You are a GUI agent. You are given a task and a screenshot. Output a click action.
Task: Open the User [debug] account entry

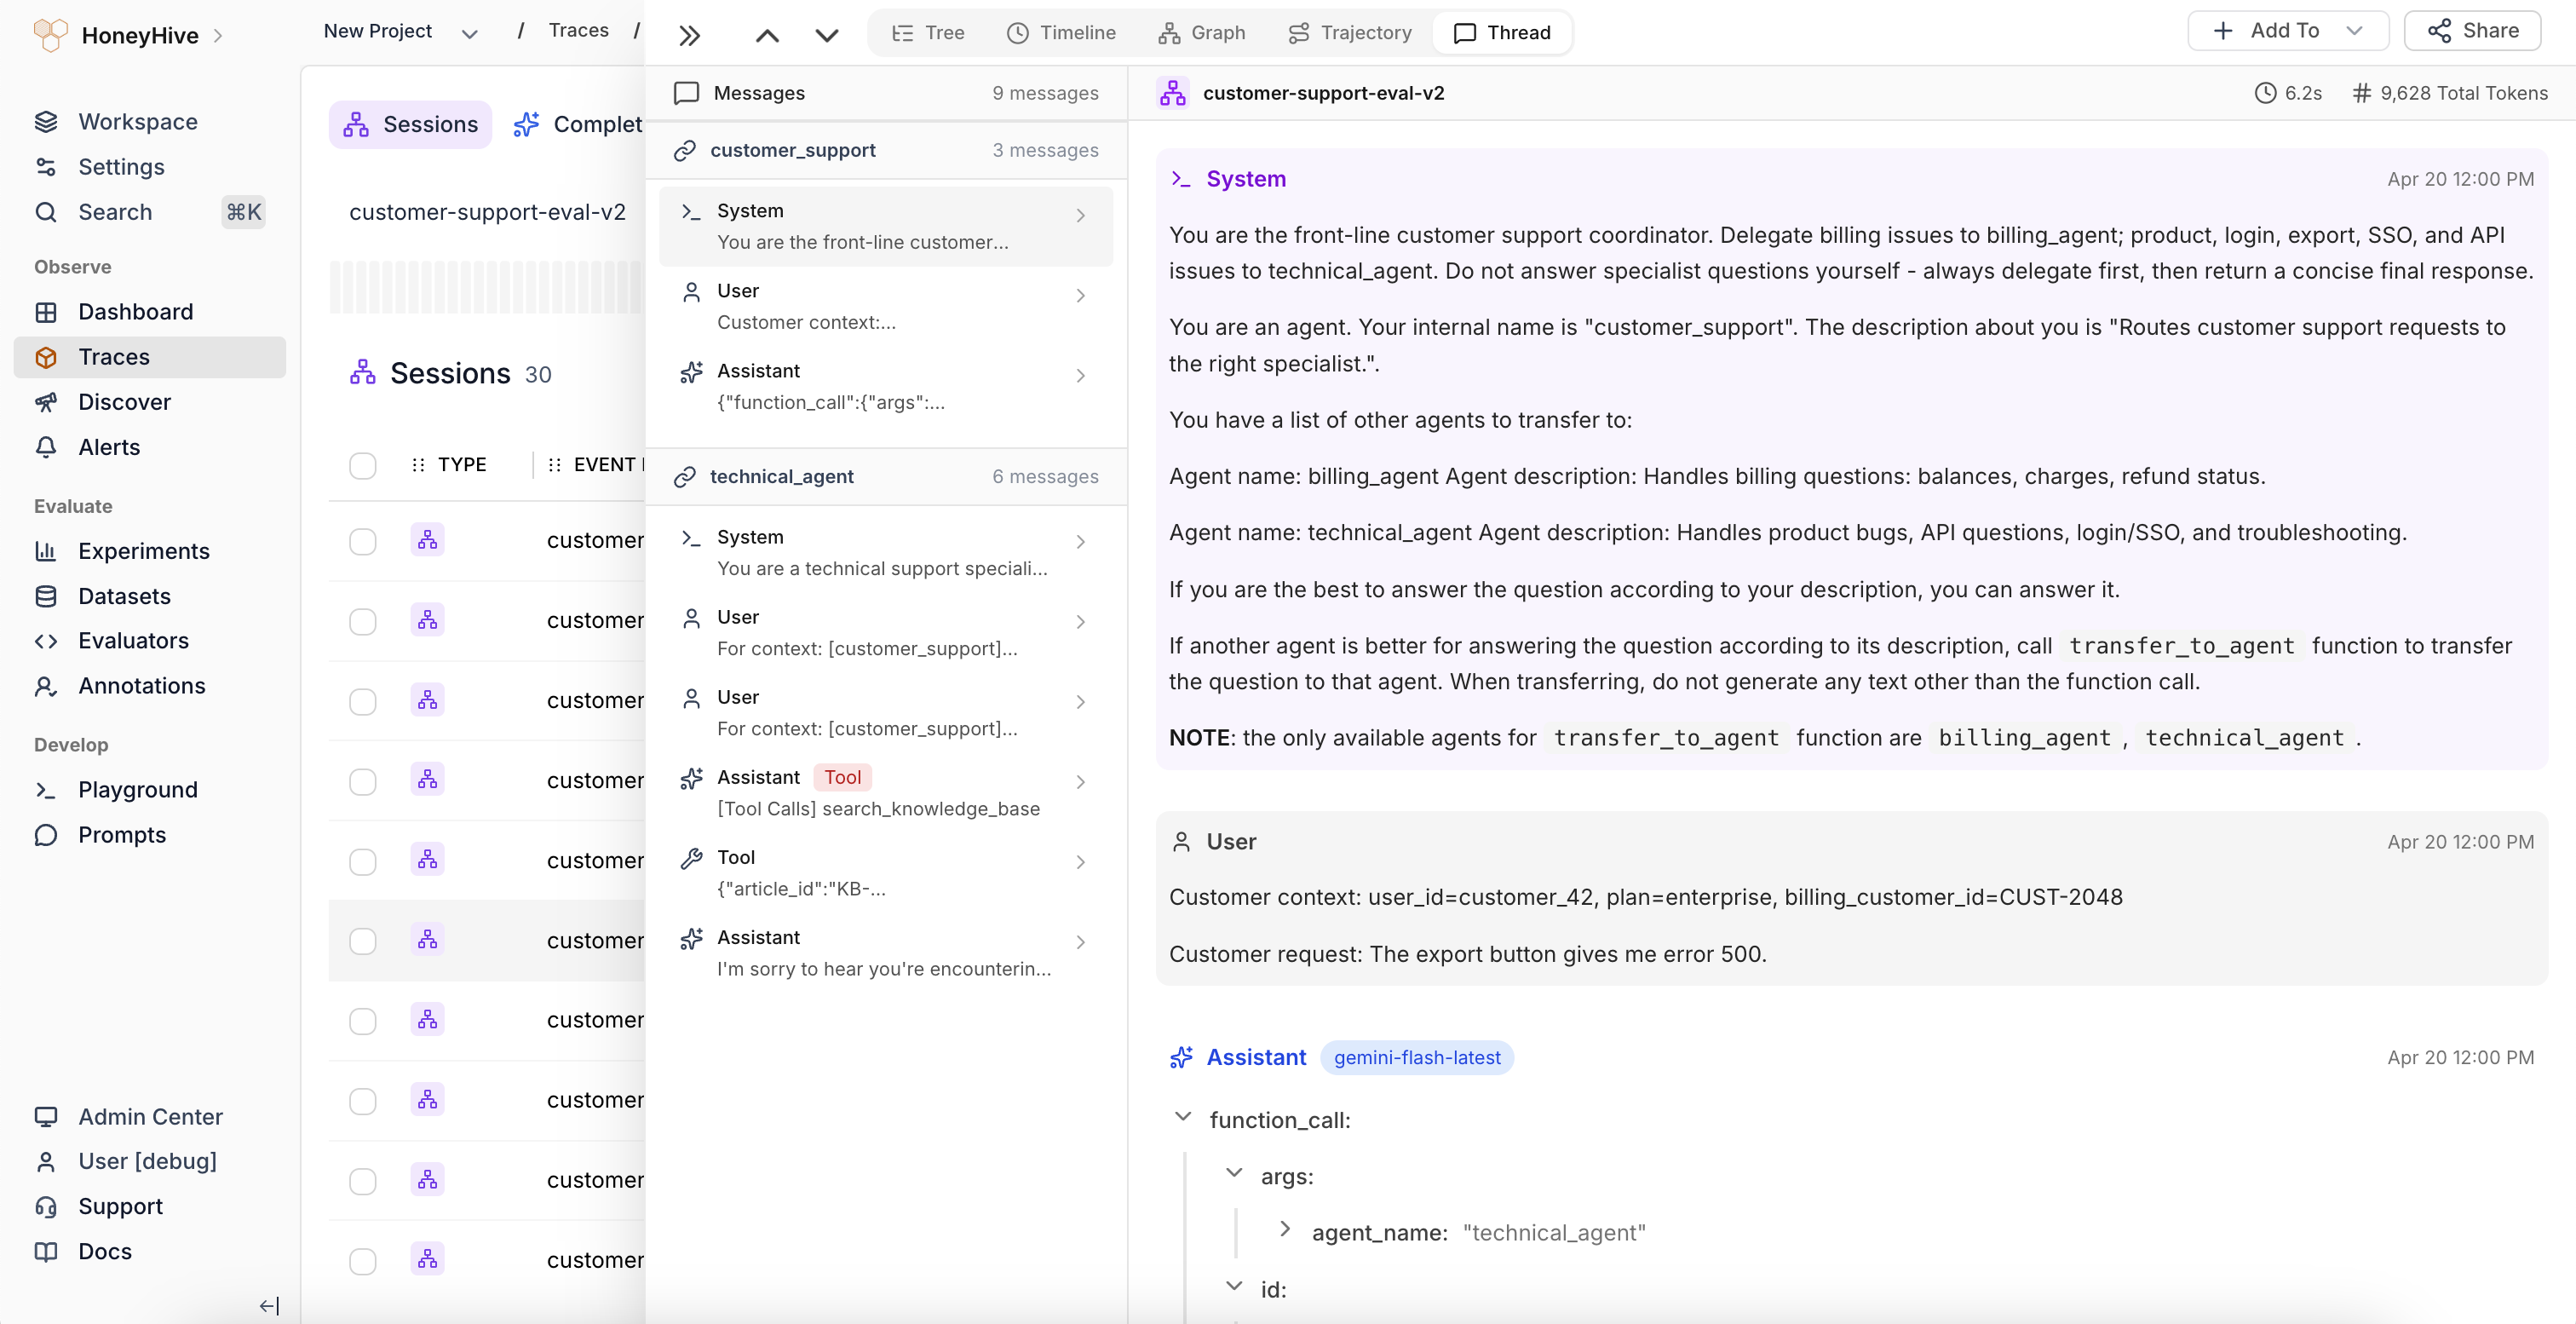[x=147, y=1161]
